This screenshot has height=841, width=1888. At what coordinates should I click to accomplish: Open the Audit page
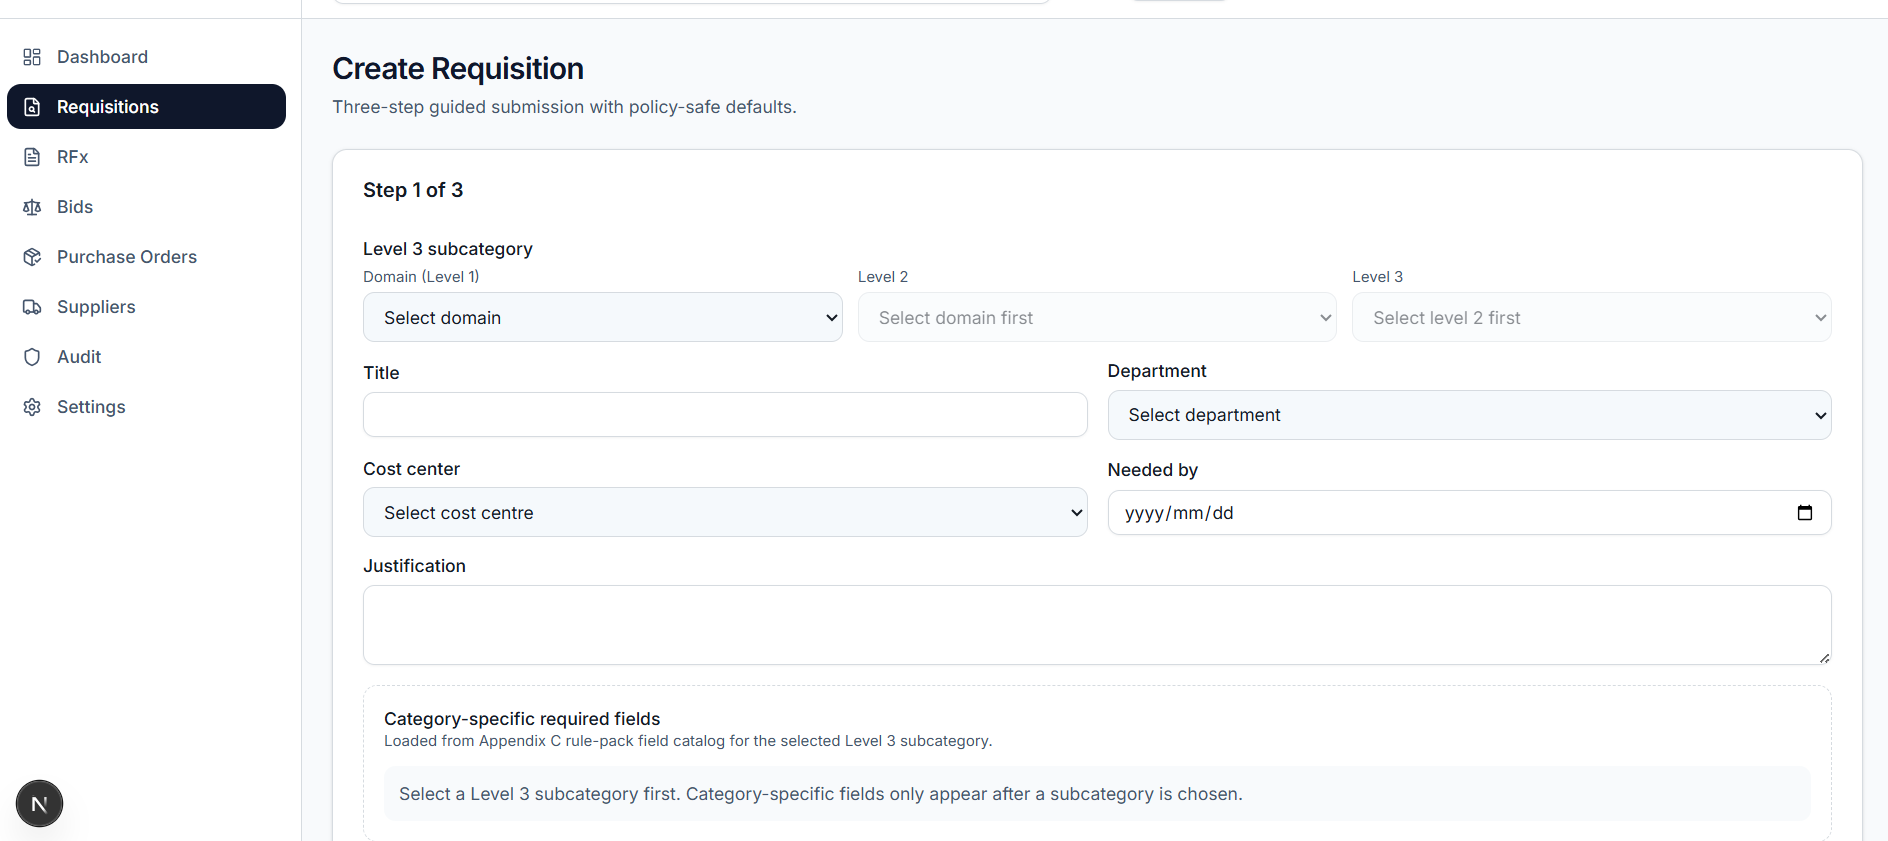146,357
